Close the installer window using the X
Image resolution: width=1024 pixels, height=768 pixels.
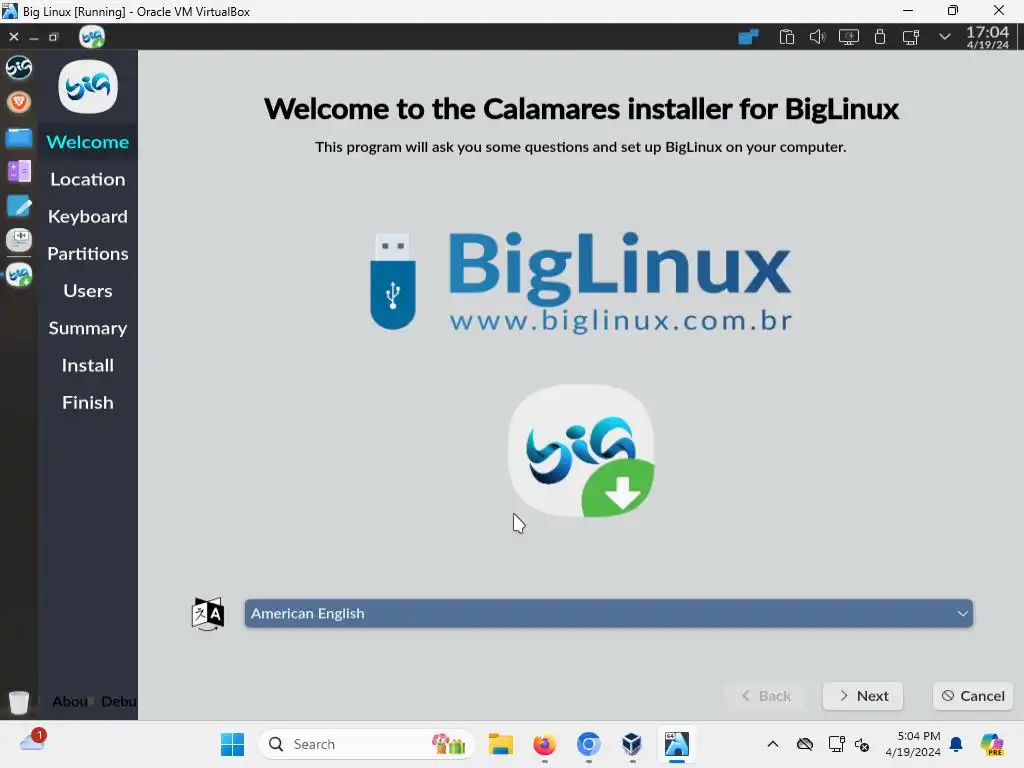pos(14,37)
